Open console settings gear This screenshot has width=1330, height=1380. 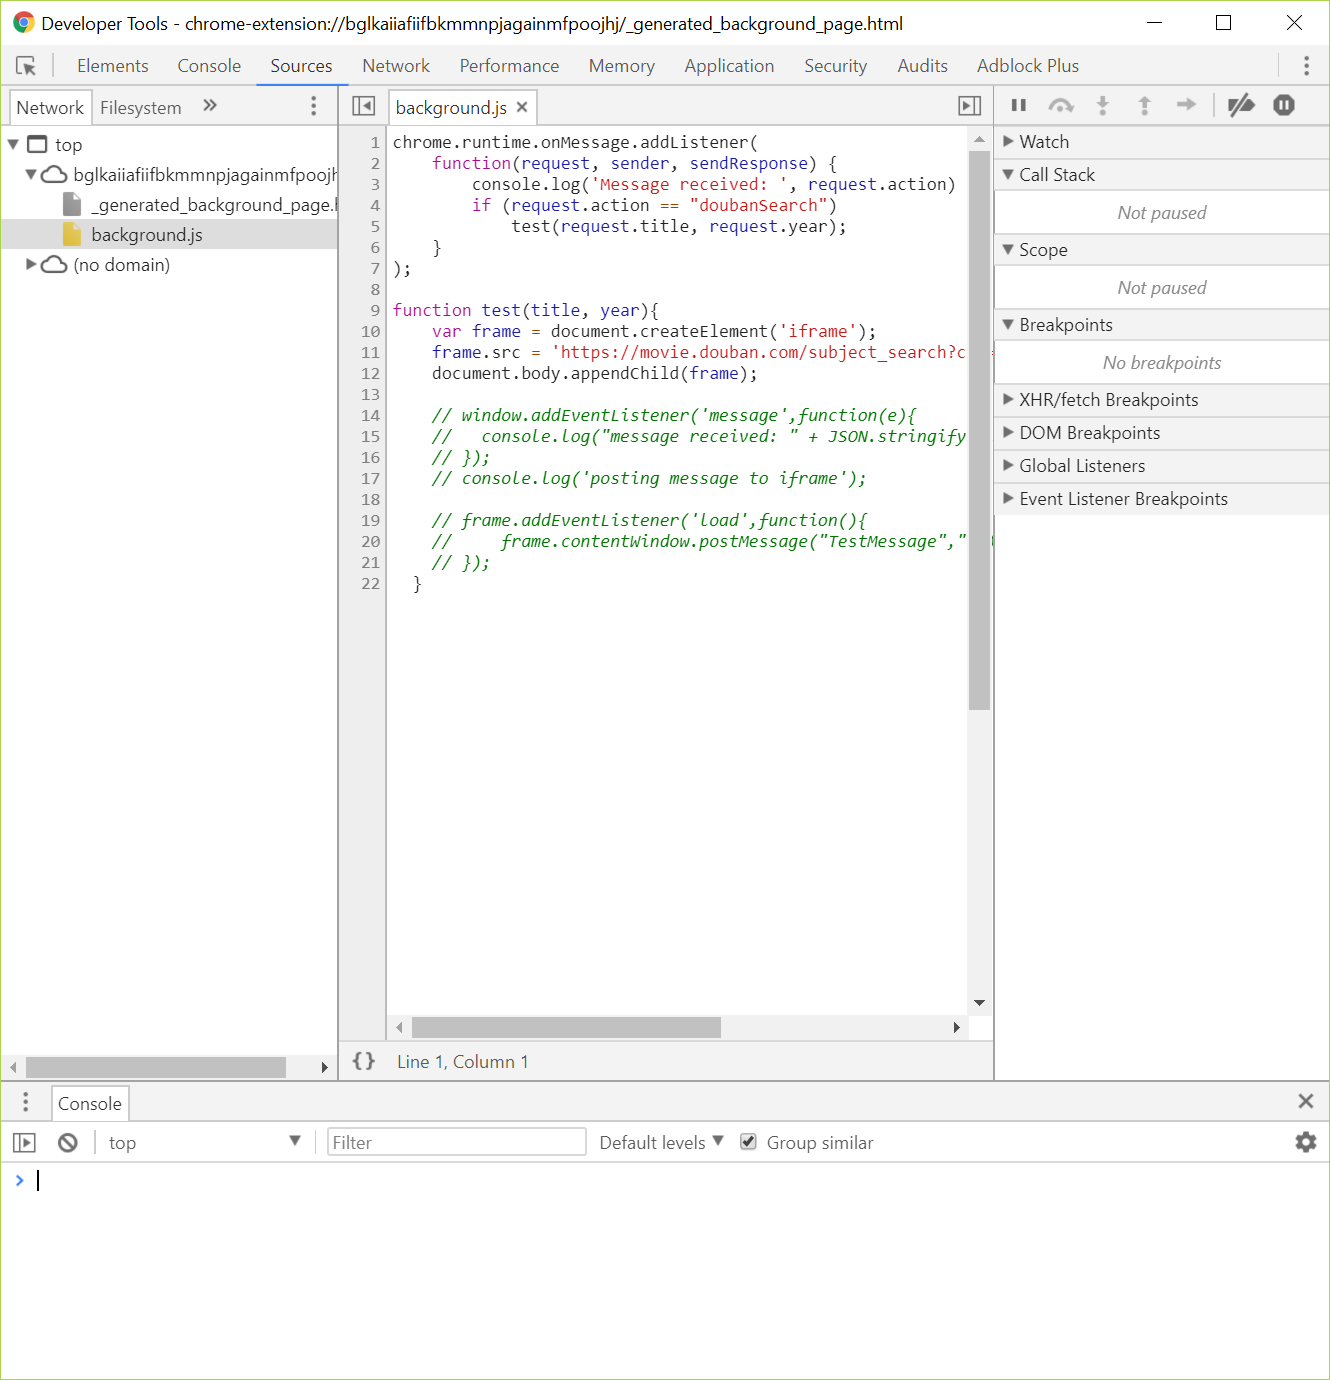[x=1305, y=1142]
